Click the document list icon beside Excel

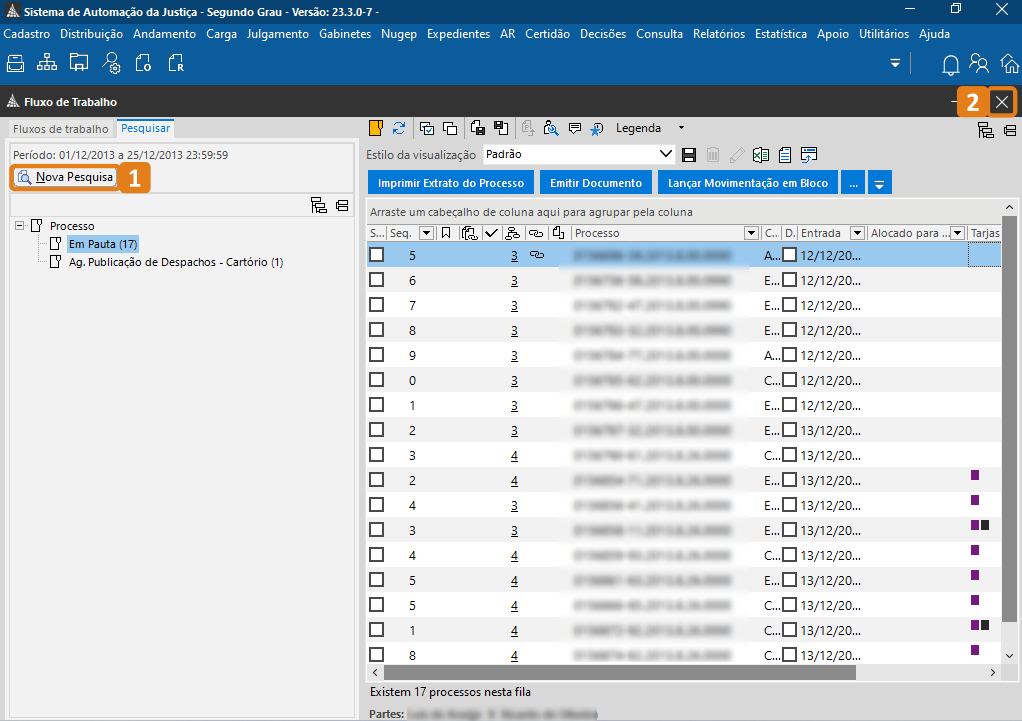tap(785, 154)
